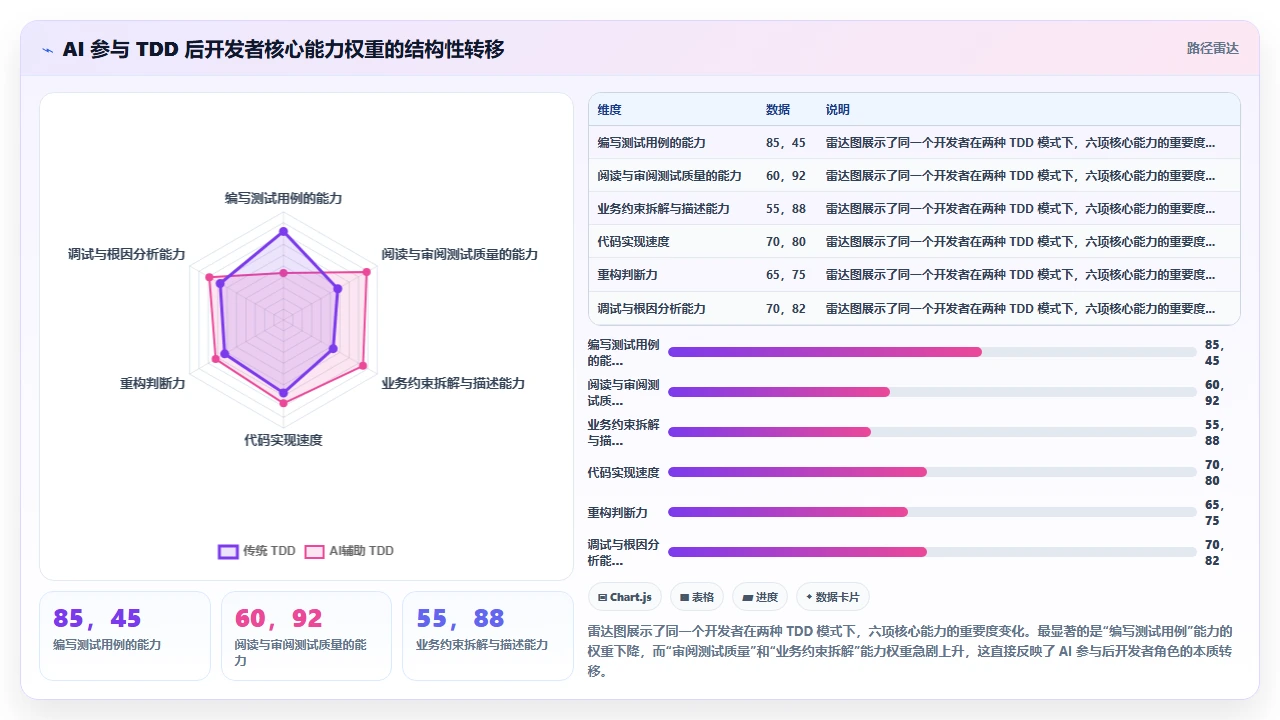The width and height of the screenshot is (1280, 720).
Task: Click the 维度 column header
Action: tap(609, 110)
